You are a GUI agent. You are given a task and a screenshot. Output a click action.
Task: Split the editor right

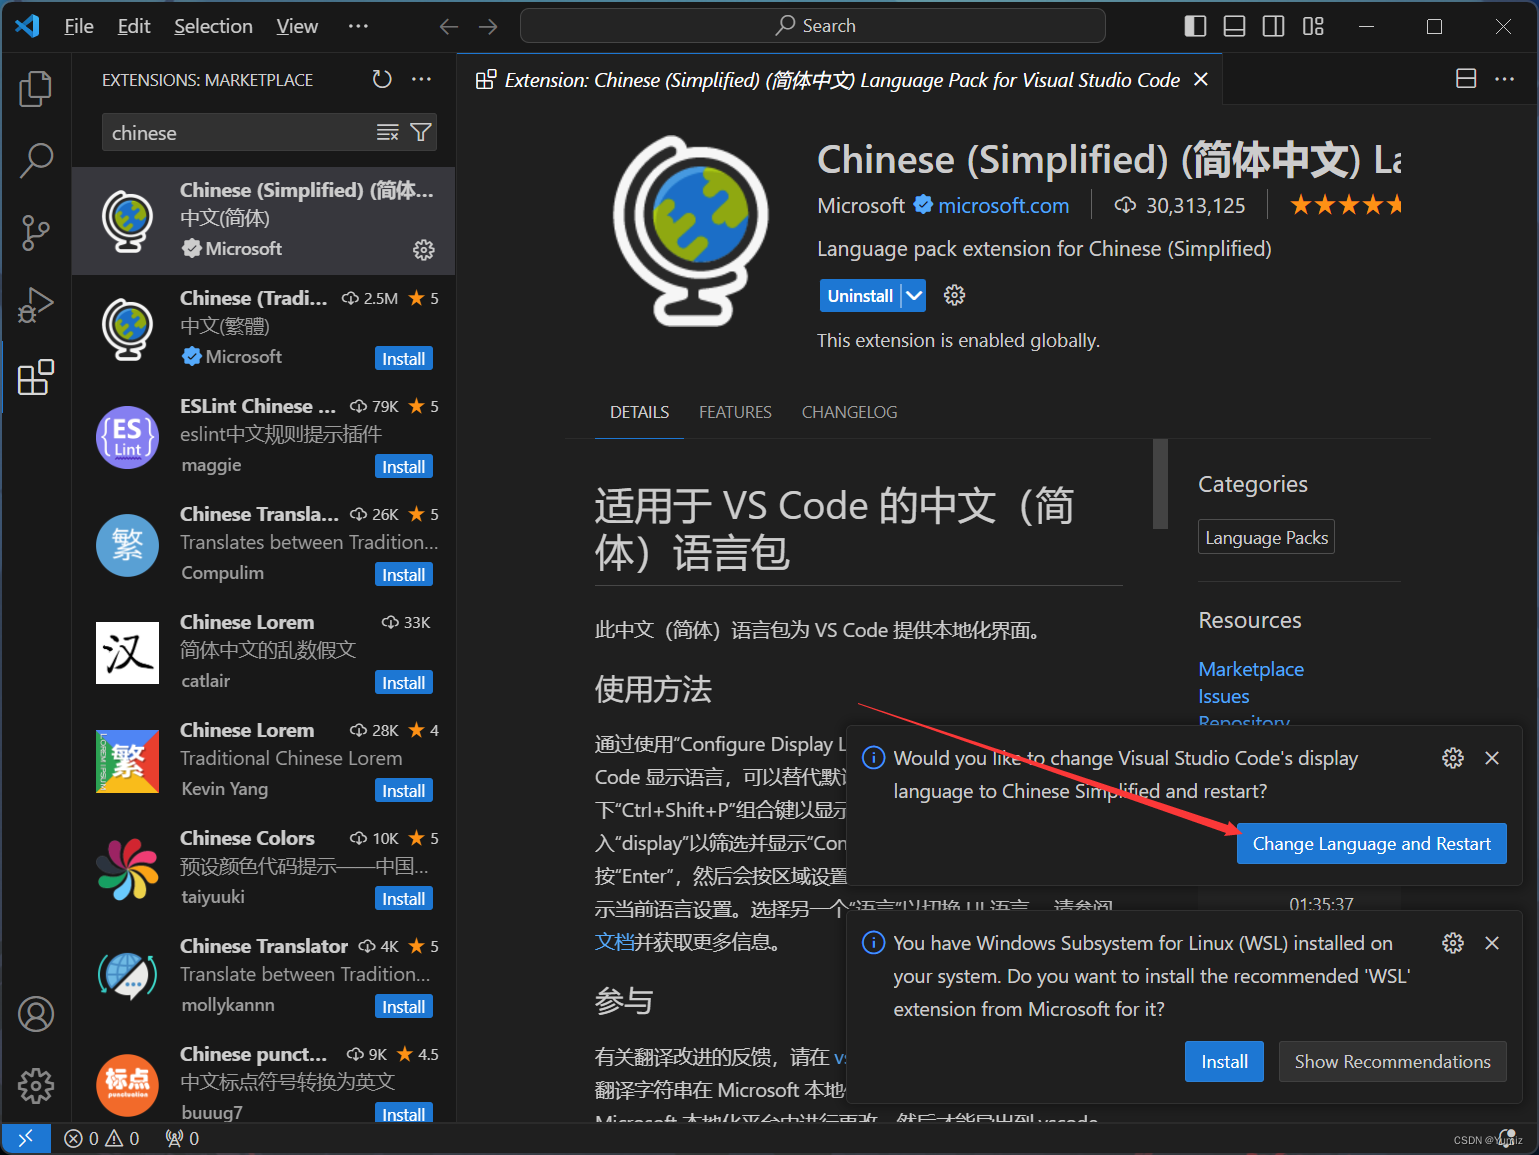pyautogui.click(x=1466, y=79)
